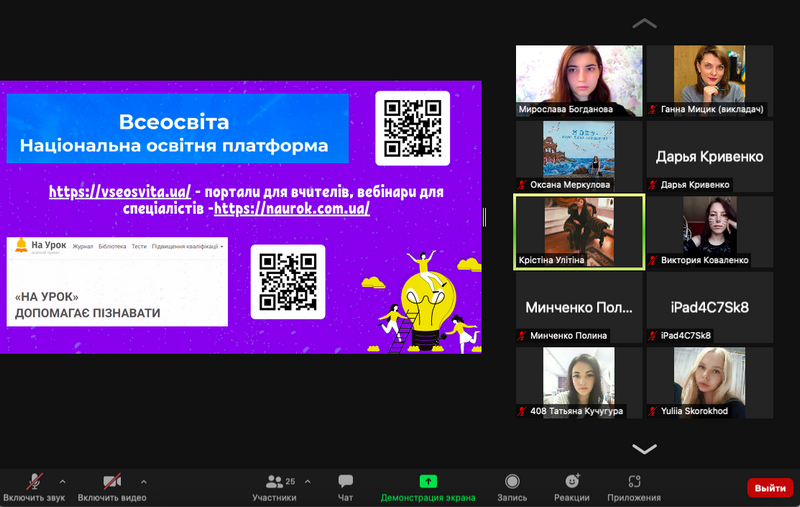Click muted mic icon on Виктория Коваленко tile
This screenshot has height=507, width=800.
[653, 260]
